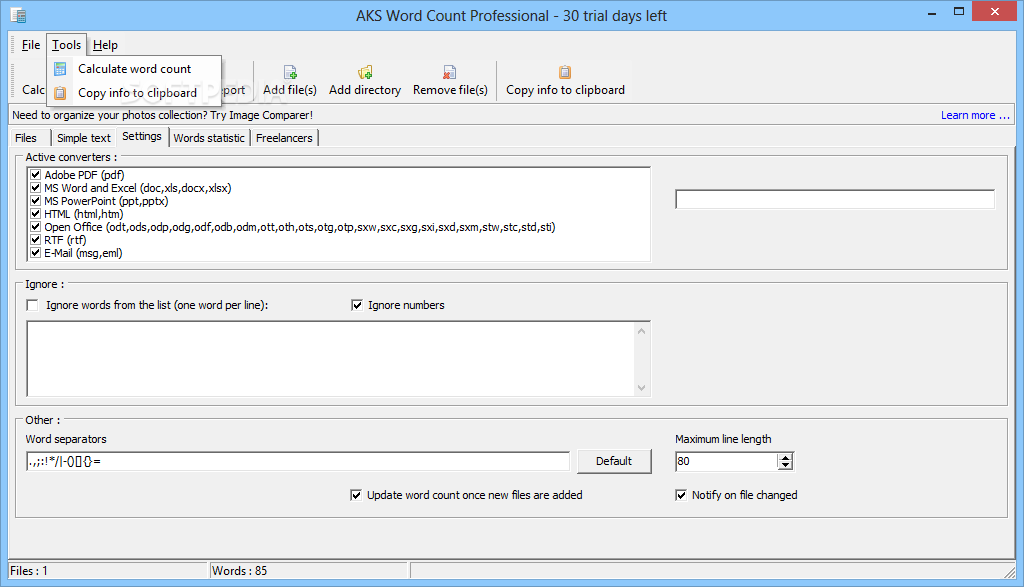Minimize the AKS Word Count window
The image size is (1024, 587).
pyautogui.click(x=932, y=12)
